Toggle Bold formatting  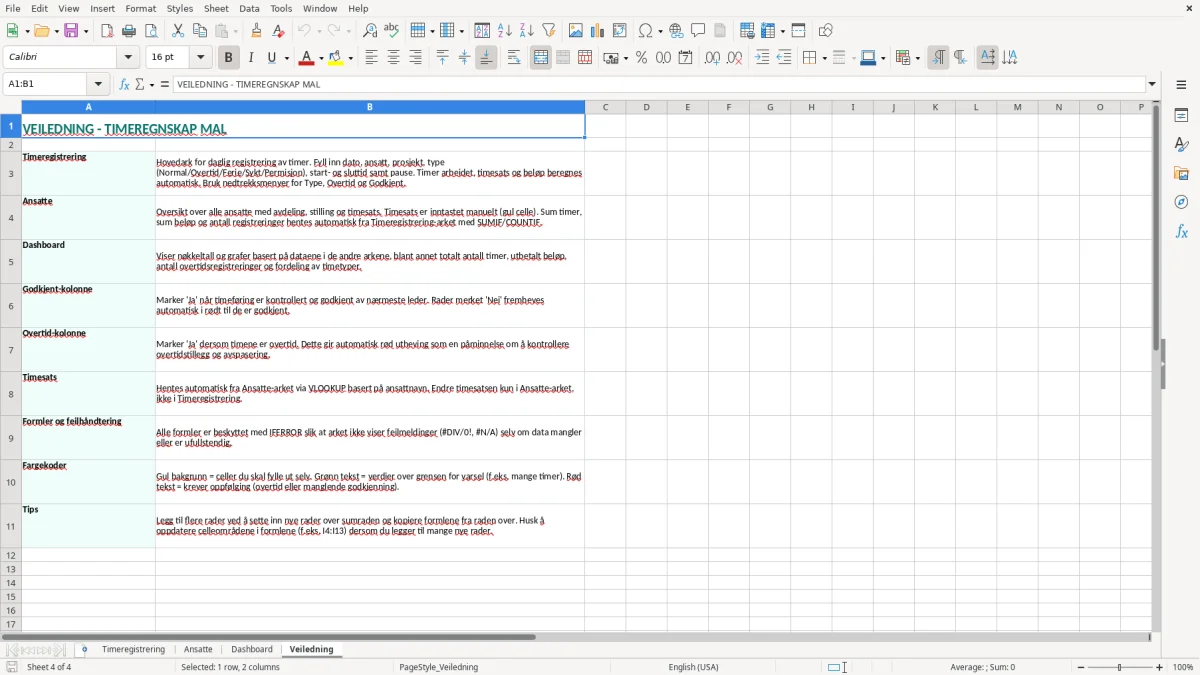(228, 58)
